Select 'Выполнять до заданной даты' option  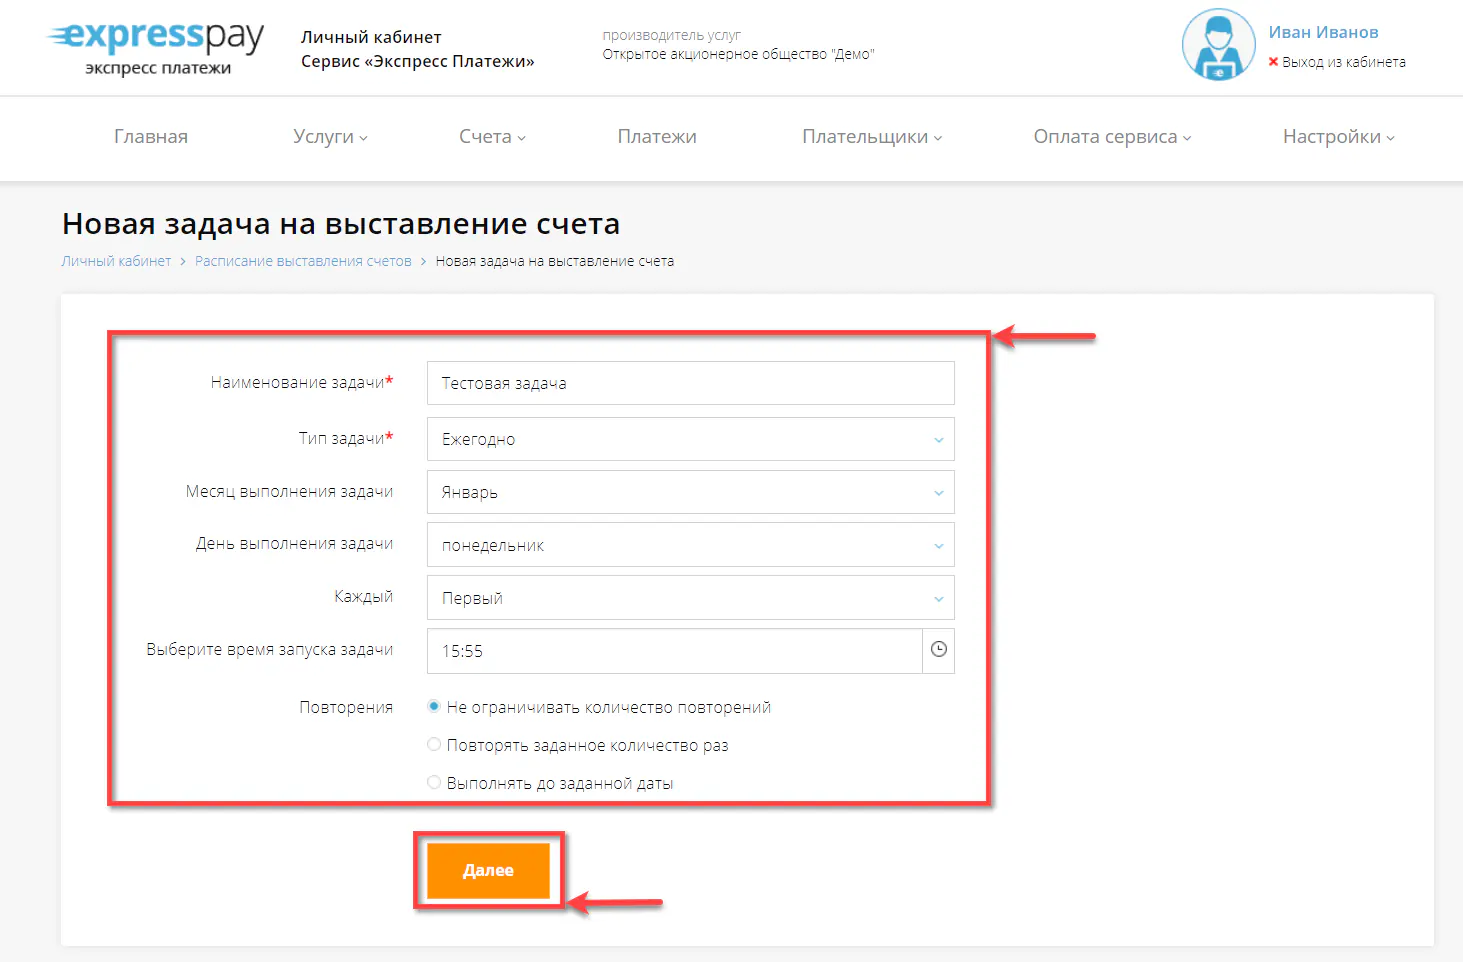click(x=433, y=782)
